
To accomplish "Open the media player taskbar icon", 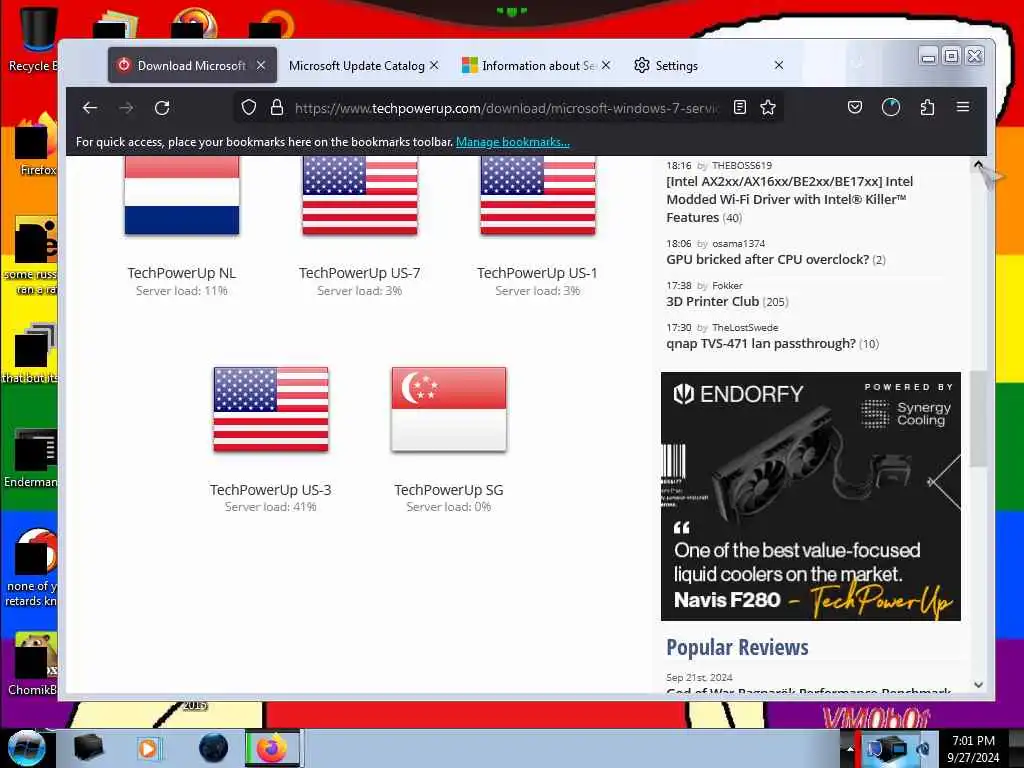I will coord(149,748).
